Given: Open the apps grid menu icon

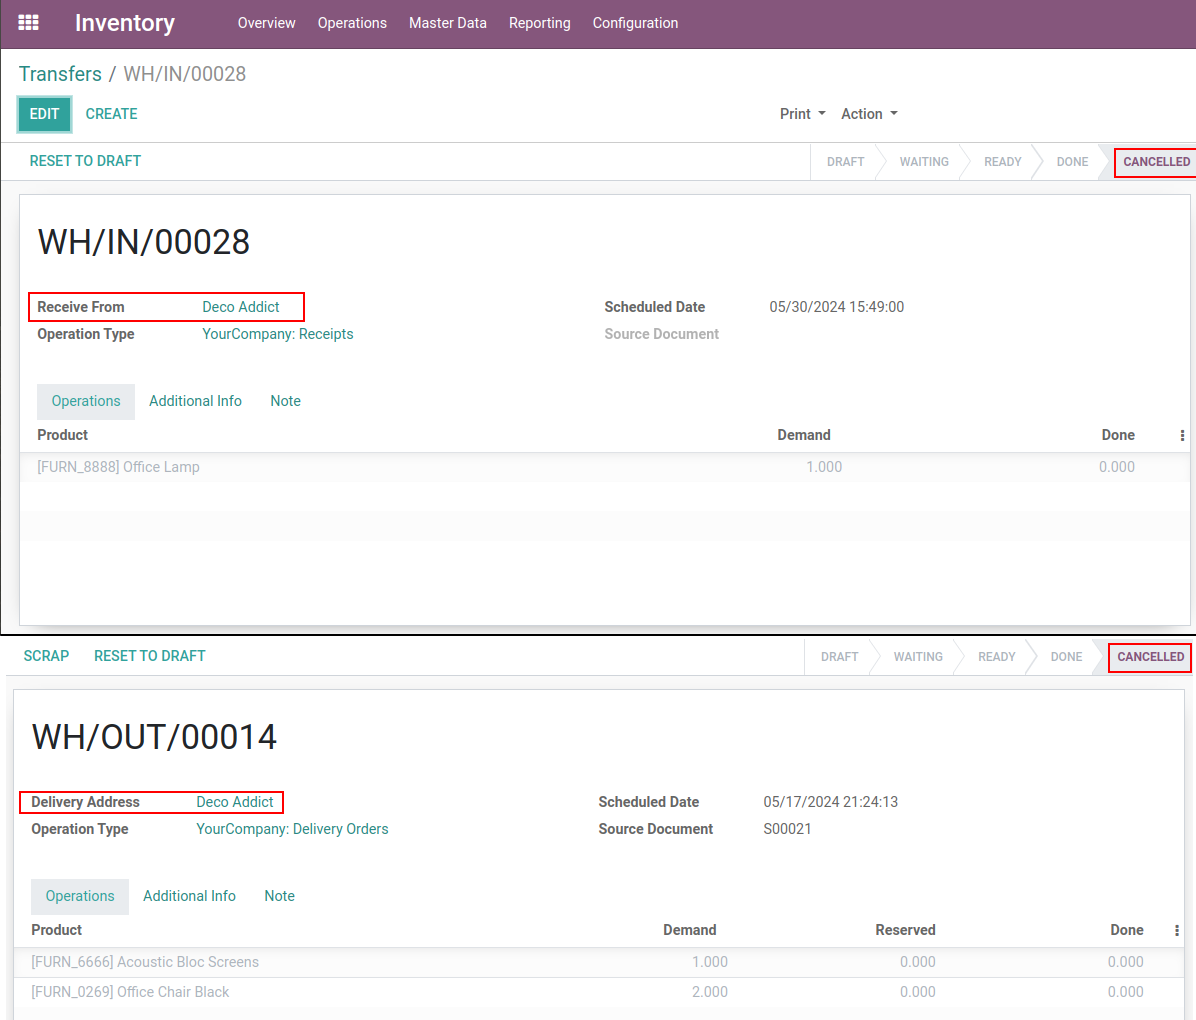Looking at the screenshot, I should pos(29,22).
